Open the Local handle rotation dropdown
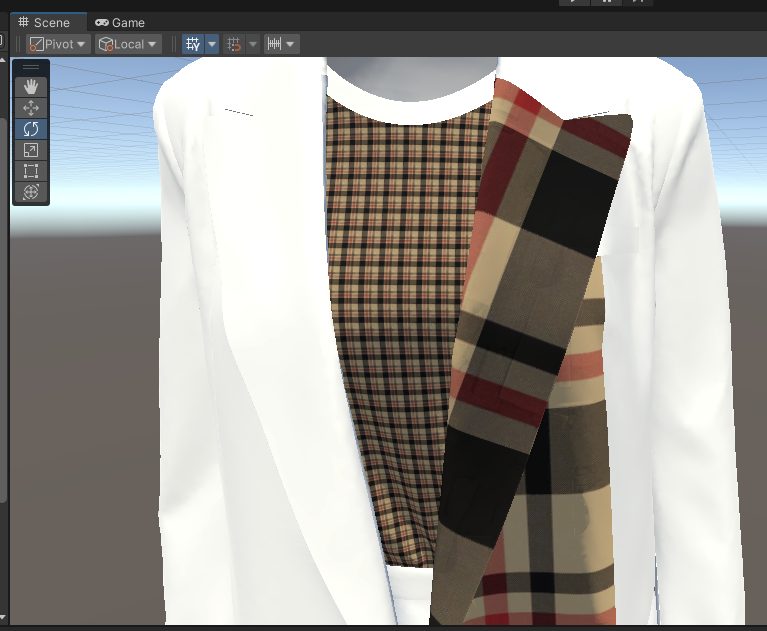The image size is (767, 631). tap(127, 44)
